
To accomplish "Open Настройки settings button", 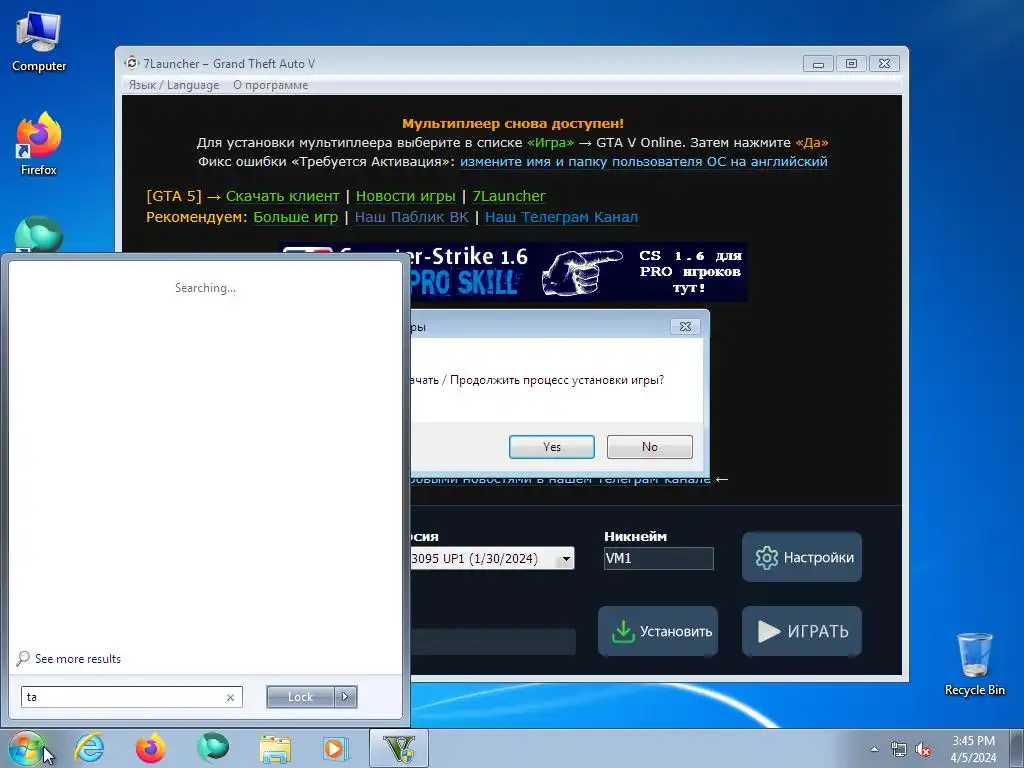I will (802, 557).
